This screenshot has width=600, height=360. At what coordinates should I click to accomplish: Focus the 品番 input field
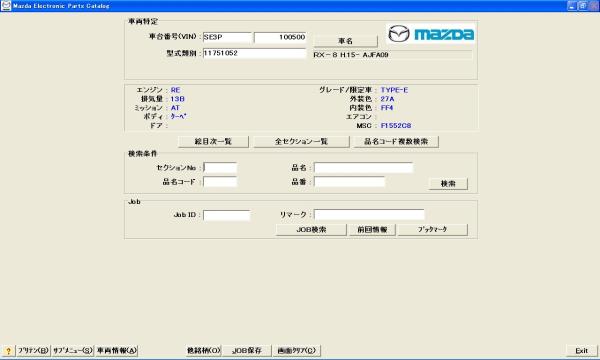click(x=349, y=182)
